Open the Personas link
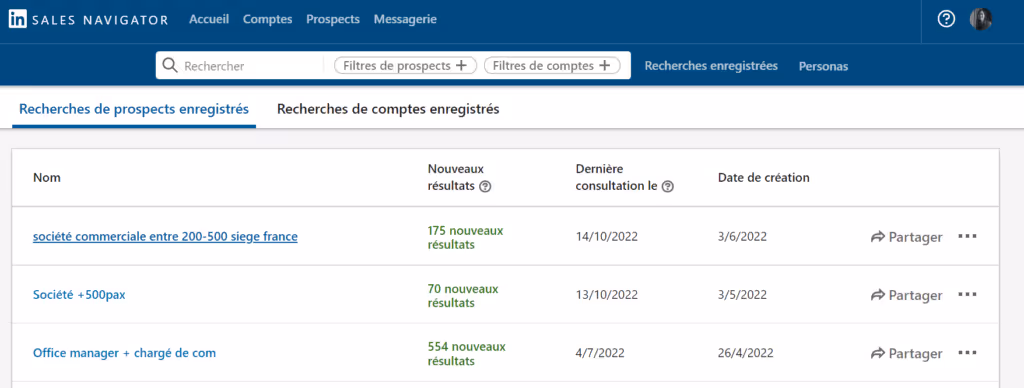 pos(824,66)
